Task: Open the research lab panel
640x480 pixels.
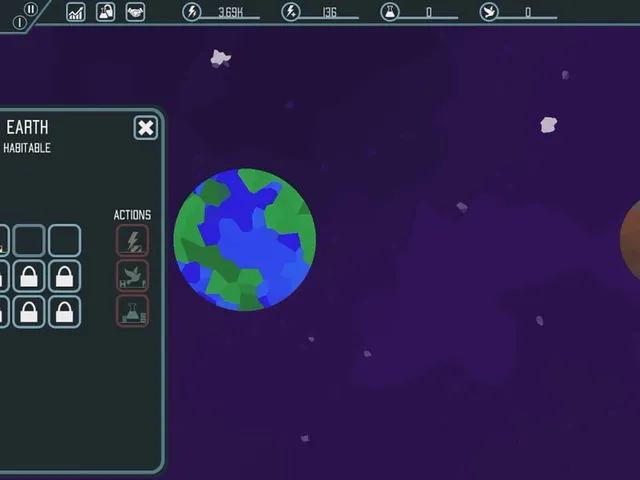Action: (106, 12)
